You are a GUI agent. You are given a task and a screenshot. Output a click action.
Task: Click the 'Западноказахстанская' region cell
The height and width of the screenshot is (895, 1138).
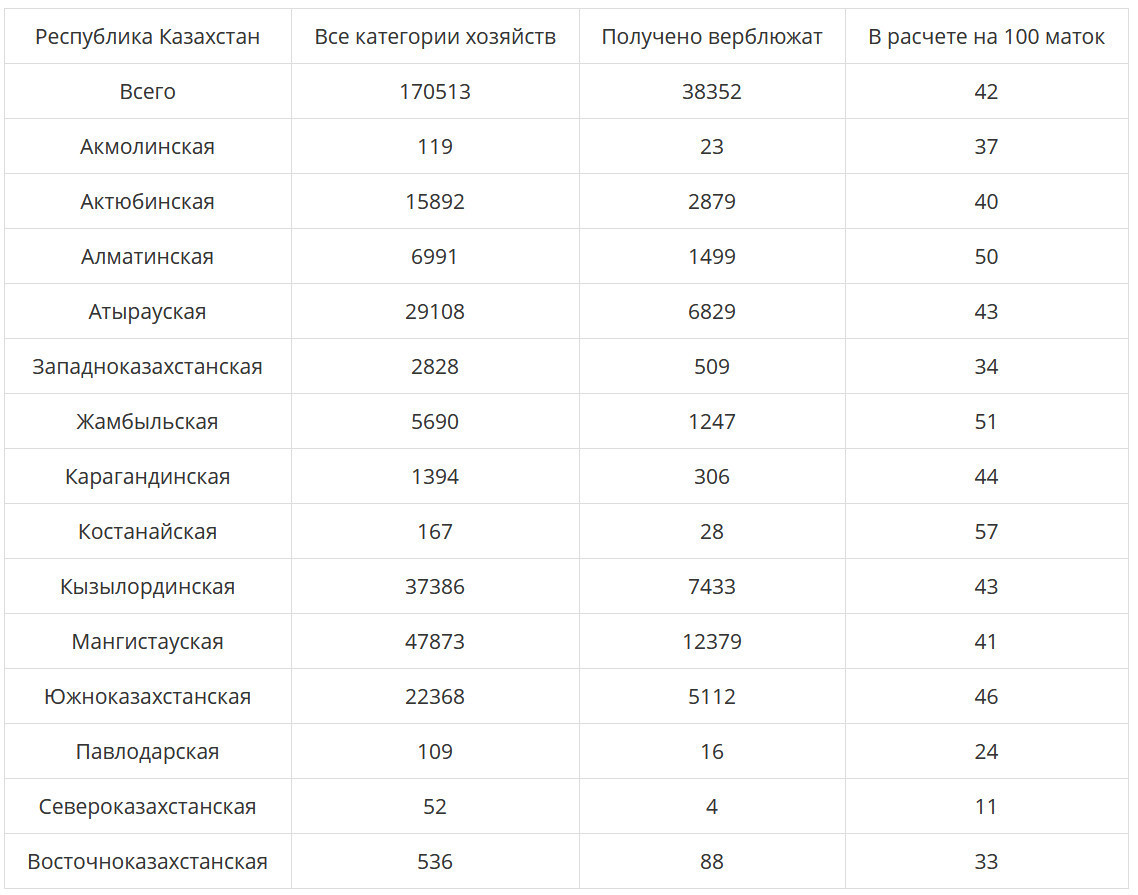click(x=147, y=367)
